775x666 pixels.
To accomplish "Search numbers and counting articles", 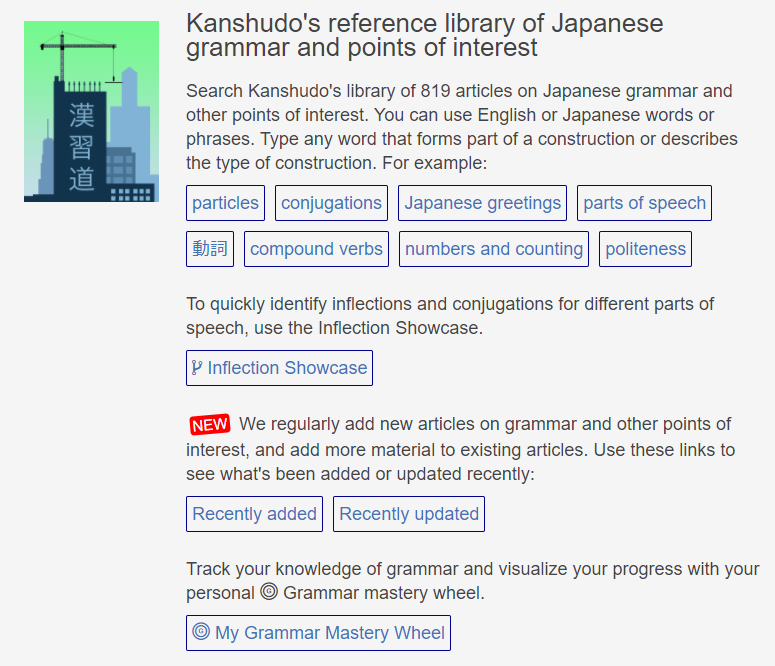I will click(x=494, y=249).
